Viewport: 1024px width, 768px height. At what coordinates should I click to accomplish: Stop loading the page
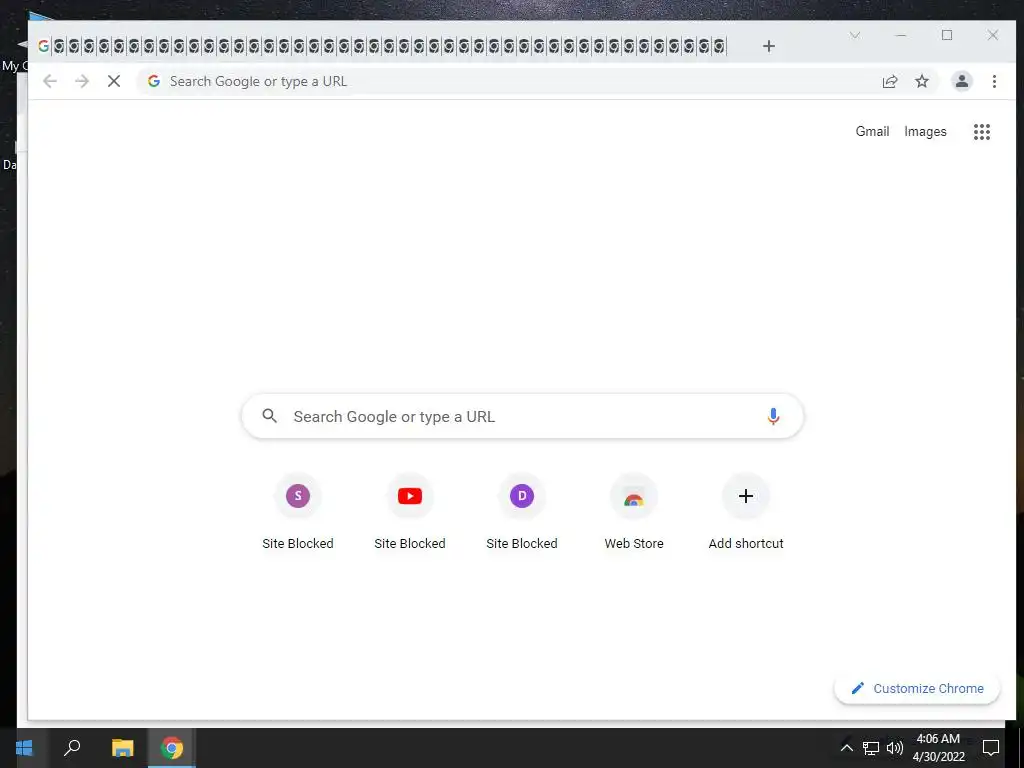click(x=114, y=81)
